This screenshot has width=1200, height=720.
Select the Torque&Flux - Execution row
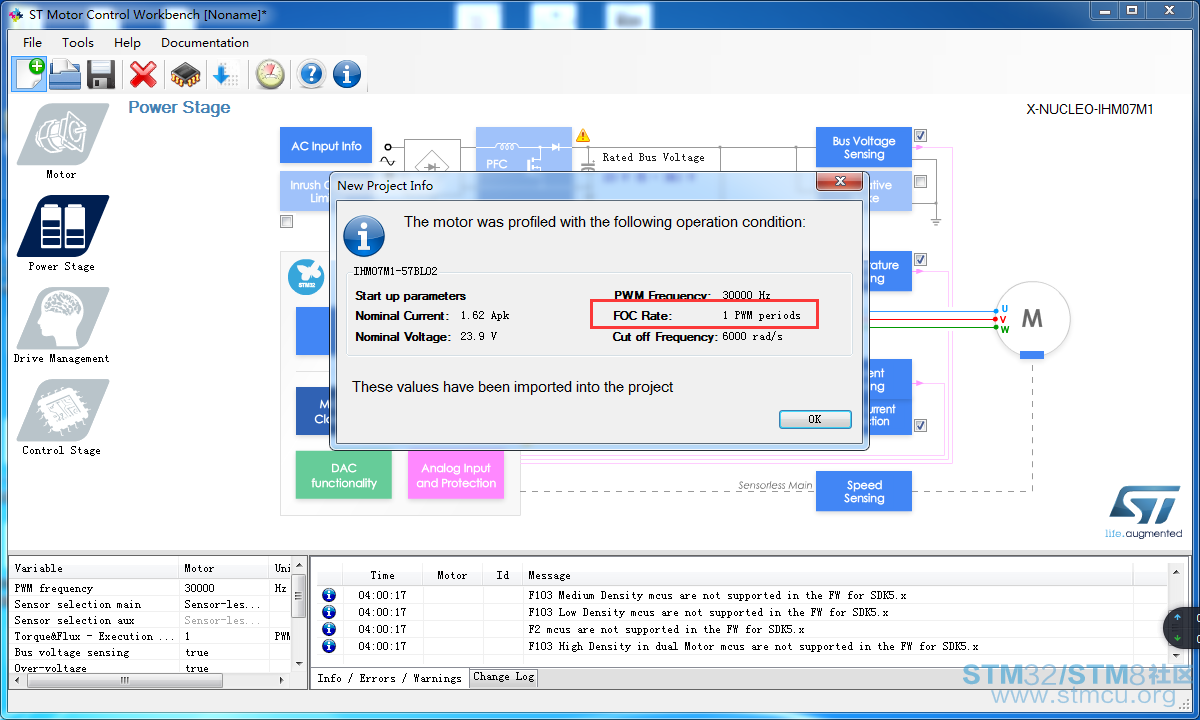click(x=150, y=636)
